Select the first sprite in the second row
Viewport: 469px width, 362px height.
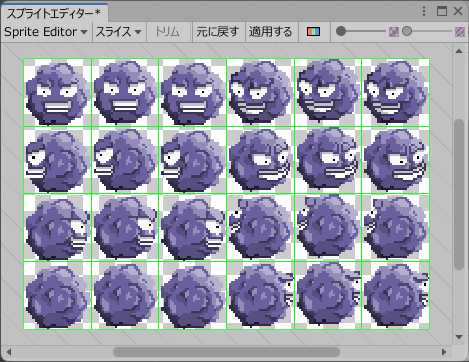coord(57,160)
